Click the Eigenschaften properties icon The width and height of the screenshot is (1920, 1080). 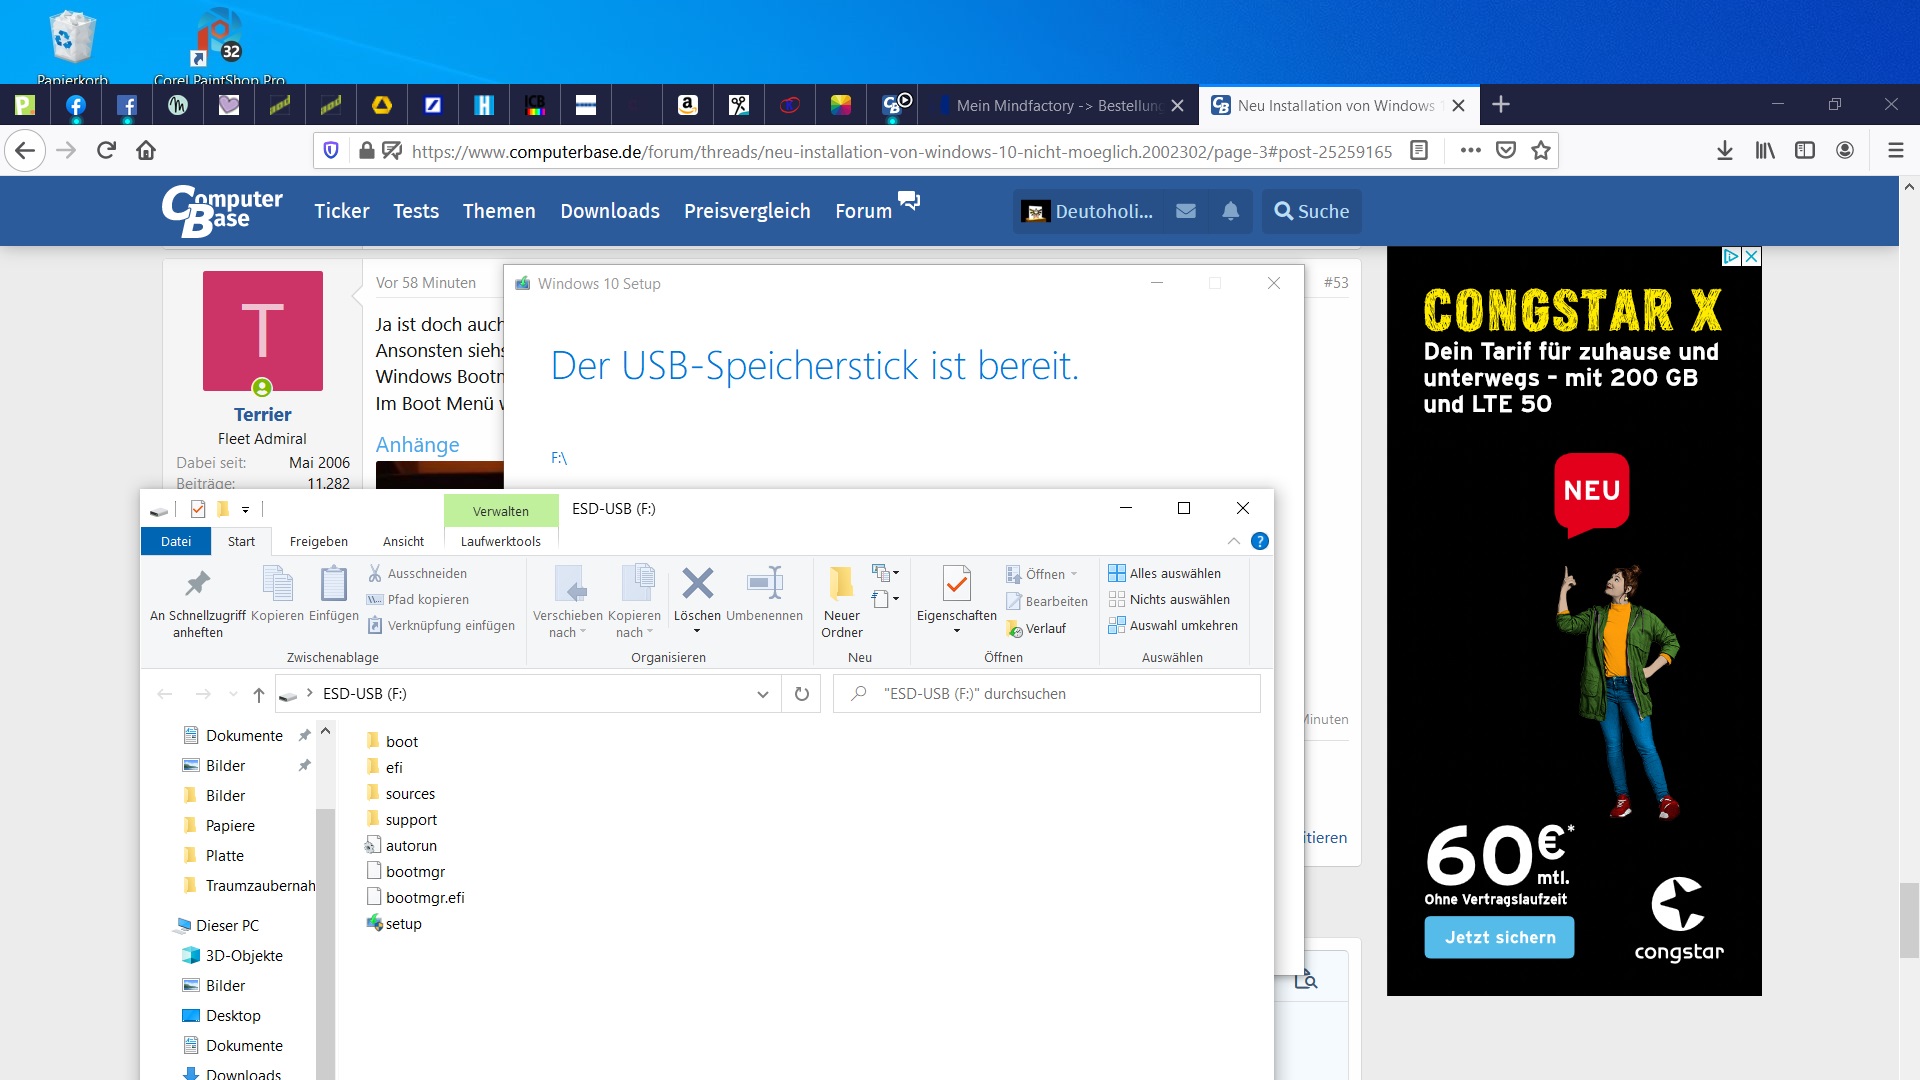(956, 583)
